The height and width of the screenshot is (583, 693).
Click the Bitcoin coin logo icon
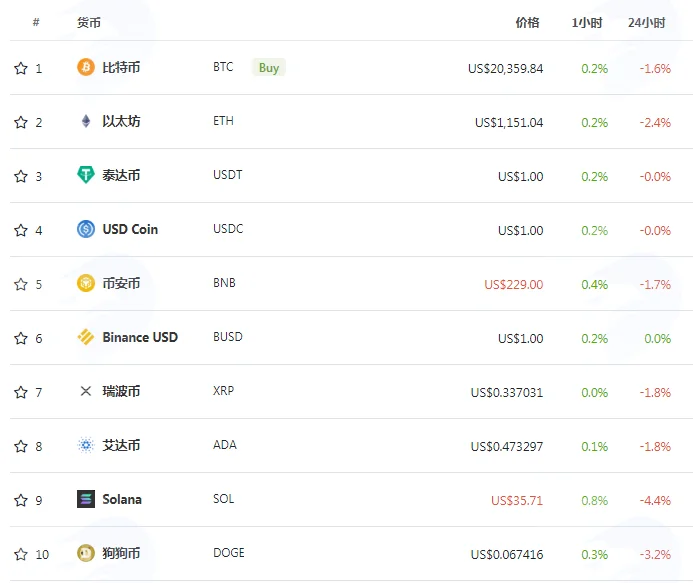[x=86, y=67]
